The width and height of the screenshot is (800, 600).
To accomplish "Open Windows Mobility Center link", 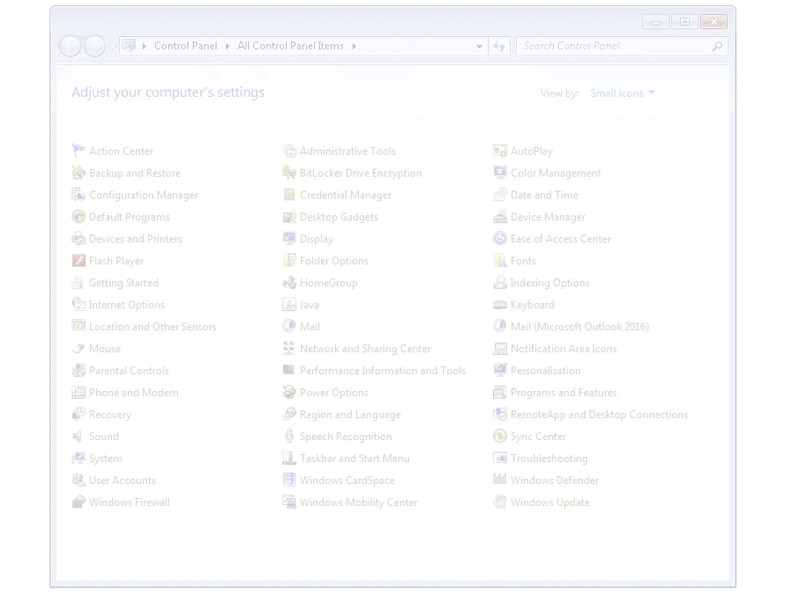I will [359, 502].
